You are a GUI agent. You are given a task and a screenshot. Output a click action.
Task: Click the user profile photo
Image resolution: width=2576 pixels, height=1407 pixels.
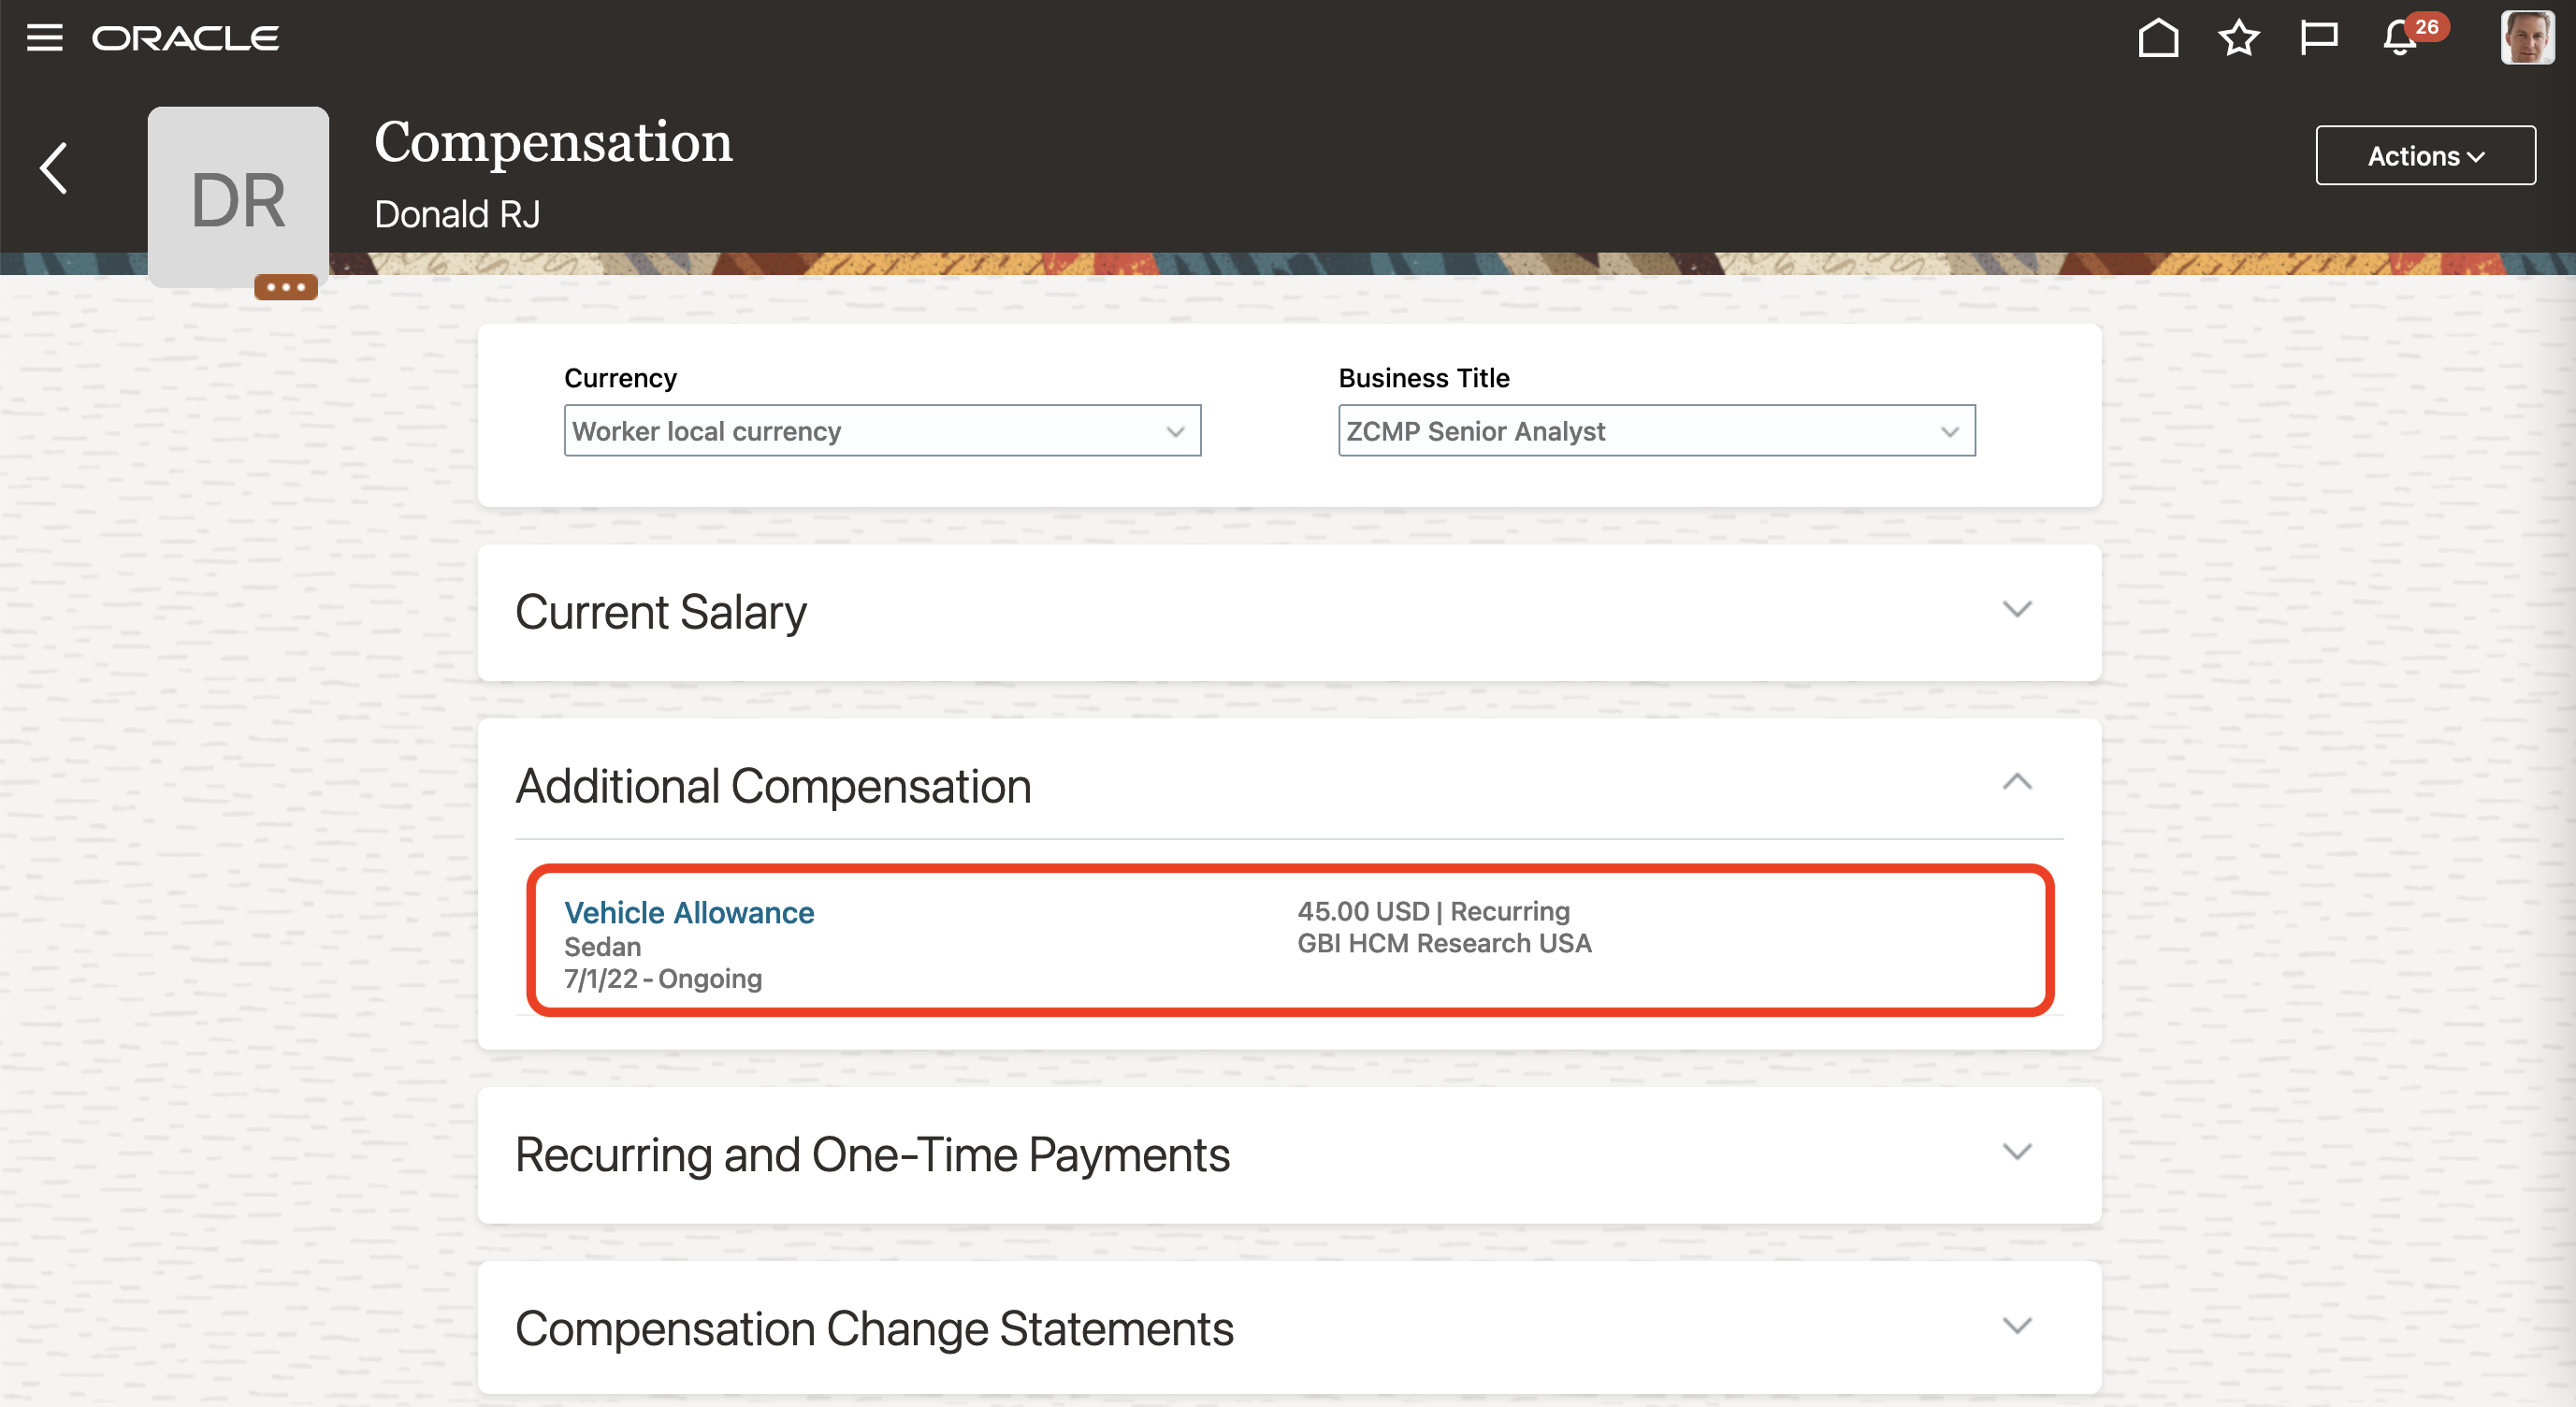click(x=2526, y=38)
